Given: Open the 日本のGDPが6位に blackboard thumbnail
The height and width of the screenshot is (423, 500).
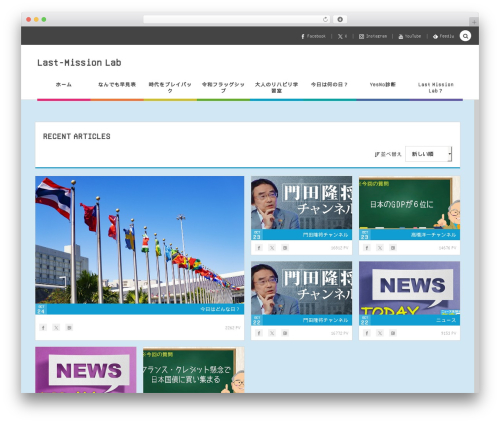Looking at the screenshot, I should point(409,203).
